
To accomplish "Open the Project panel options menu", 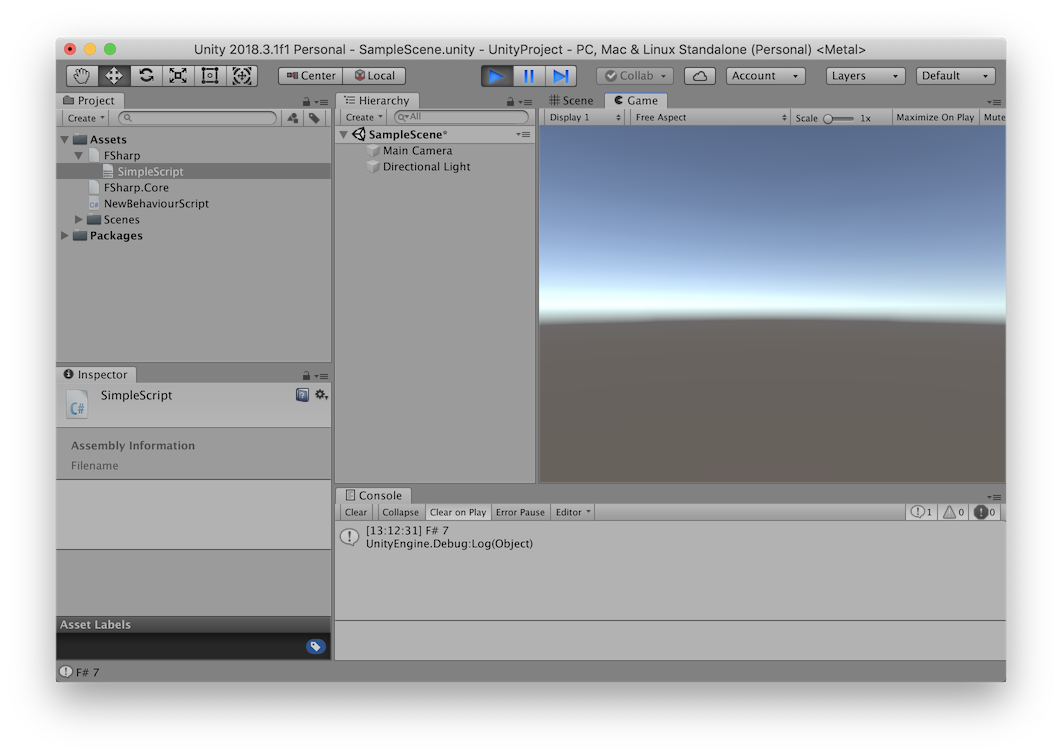I will 321,102.
